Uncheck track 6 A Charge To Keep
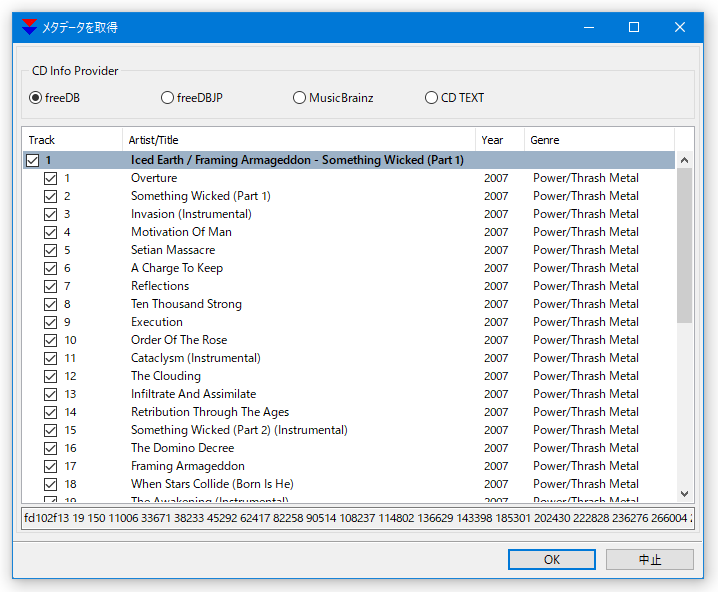Image resolution: width=718 pixels, height=592 pixels. (x=50, y=268)
